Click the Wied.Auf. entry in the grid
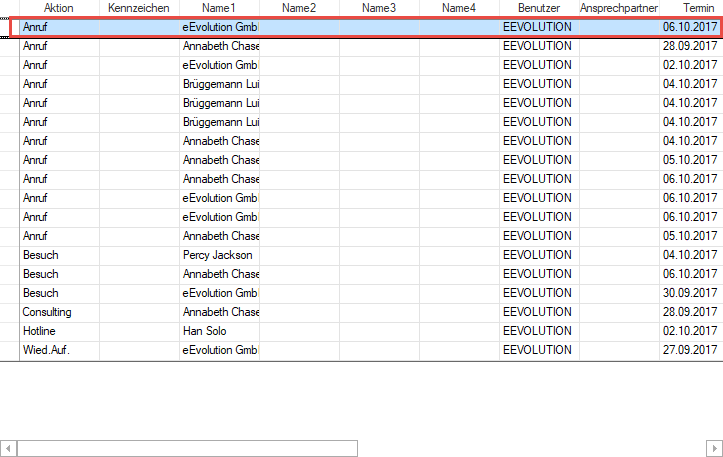This screenshot has width=723, height=457. (x=59, y=350)
